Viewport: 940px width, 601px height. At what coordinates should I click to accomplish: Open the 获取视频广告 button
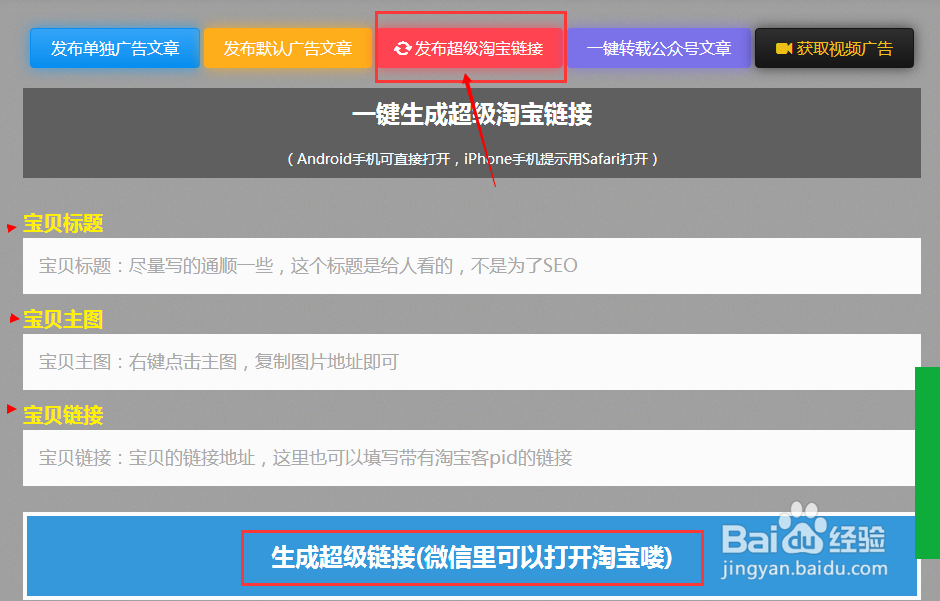[x=834, y=48]
